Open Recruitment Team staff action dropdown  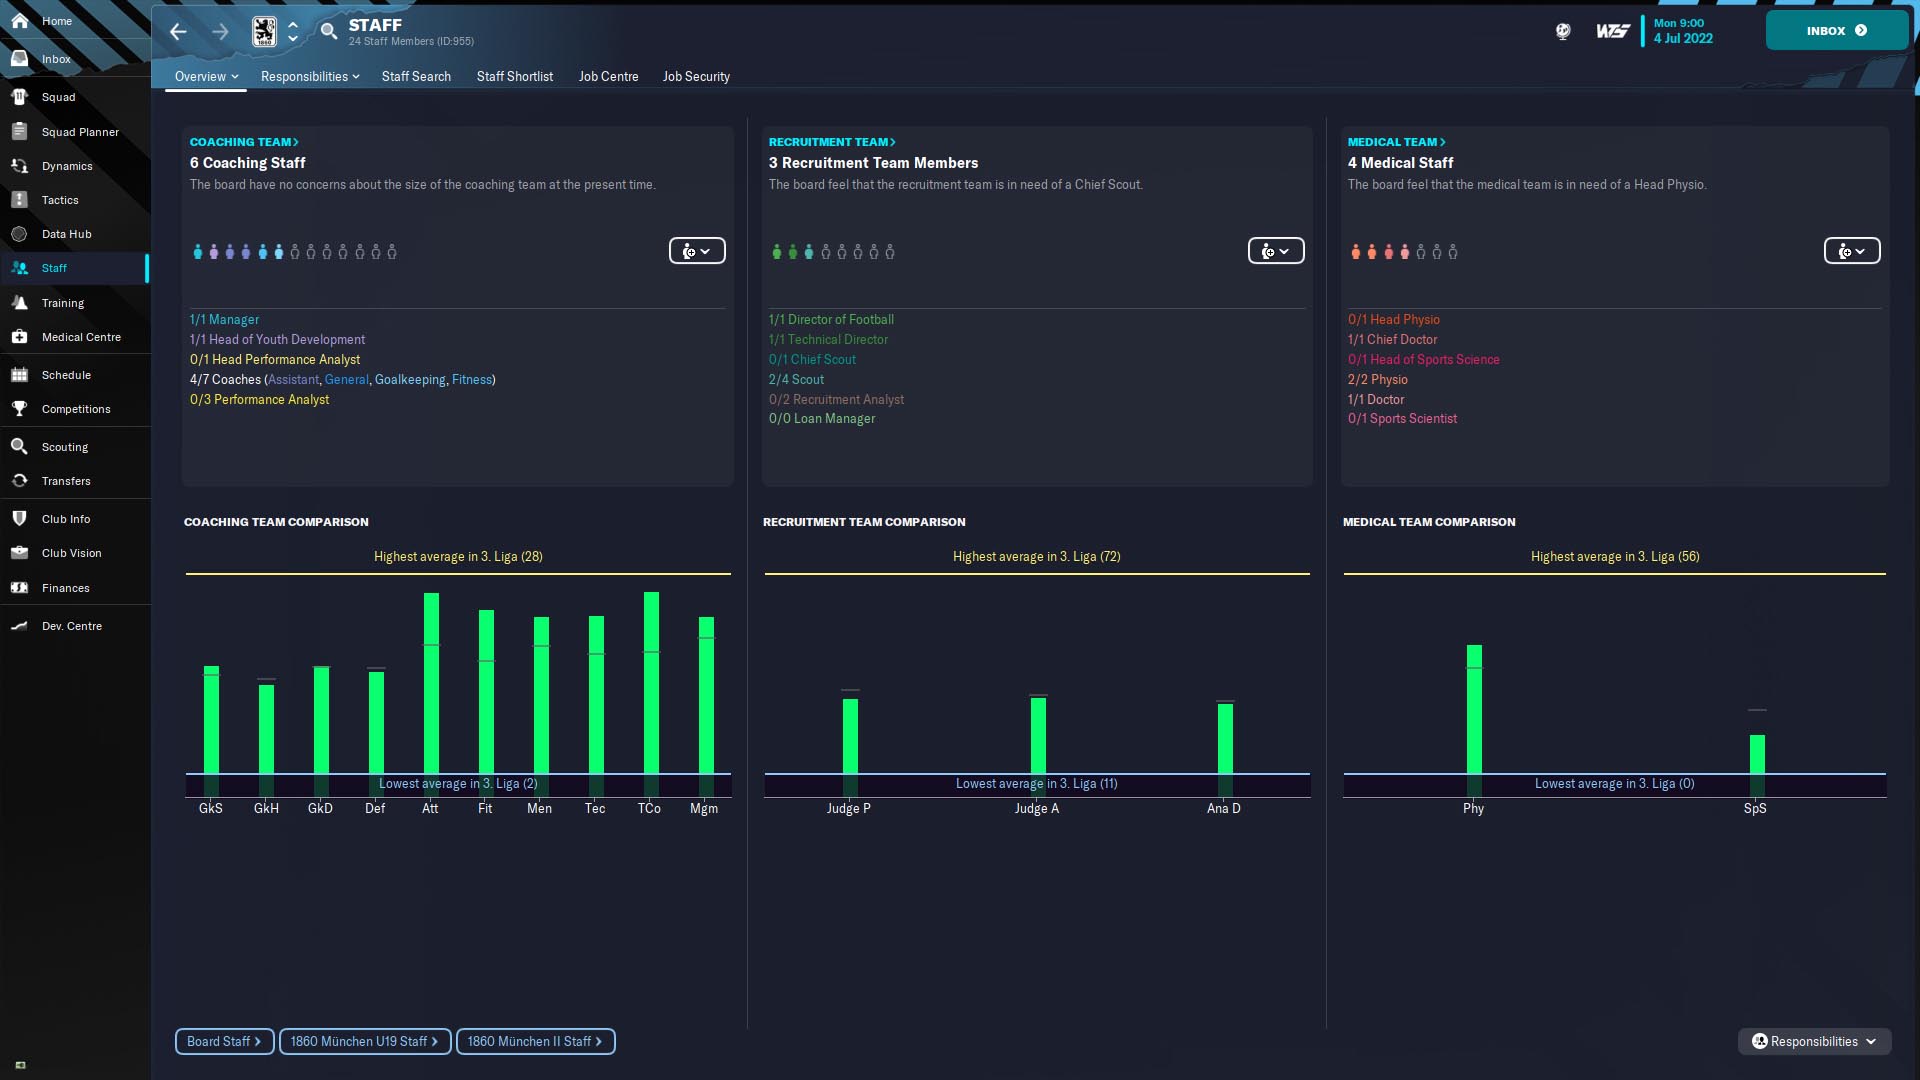tap(1275, 251)
